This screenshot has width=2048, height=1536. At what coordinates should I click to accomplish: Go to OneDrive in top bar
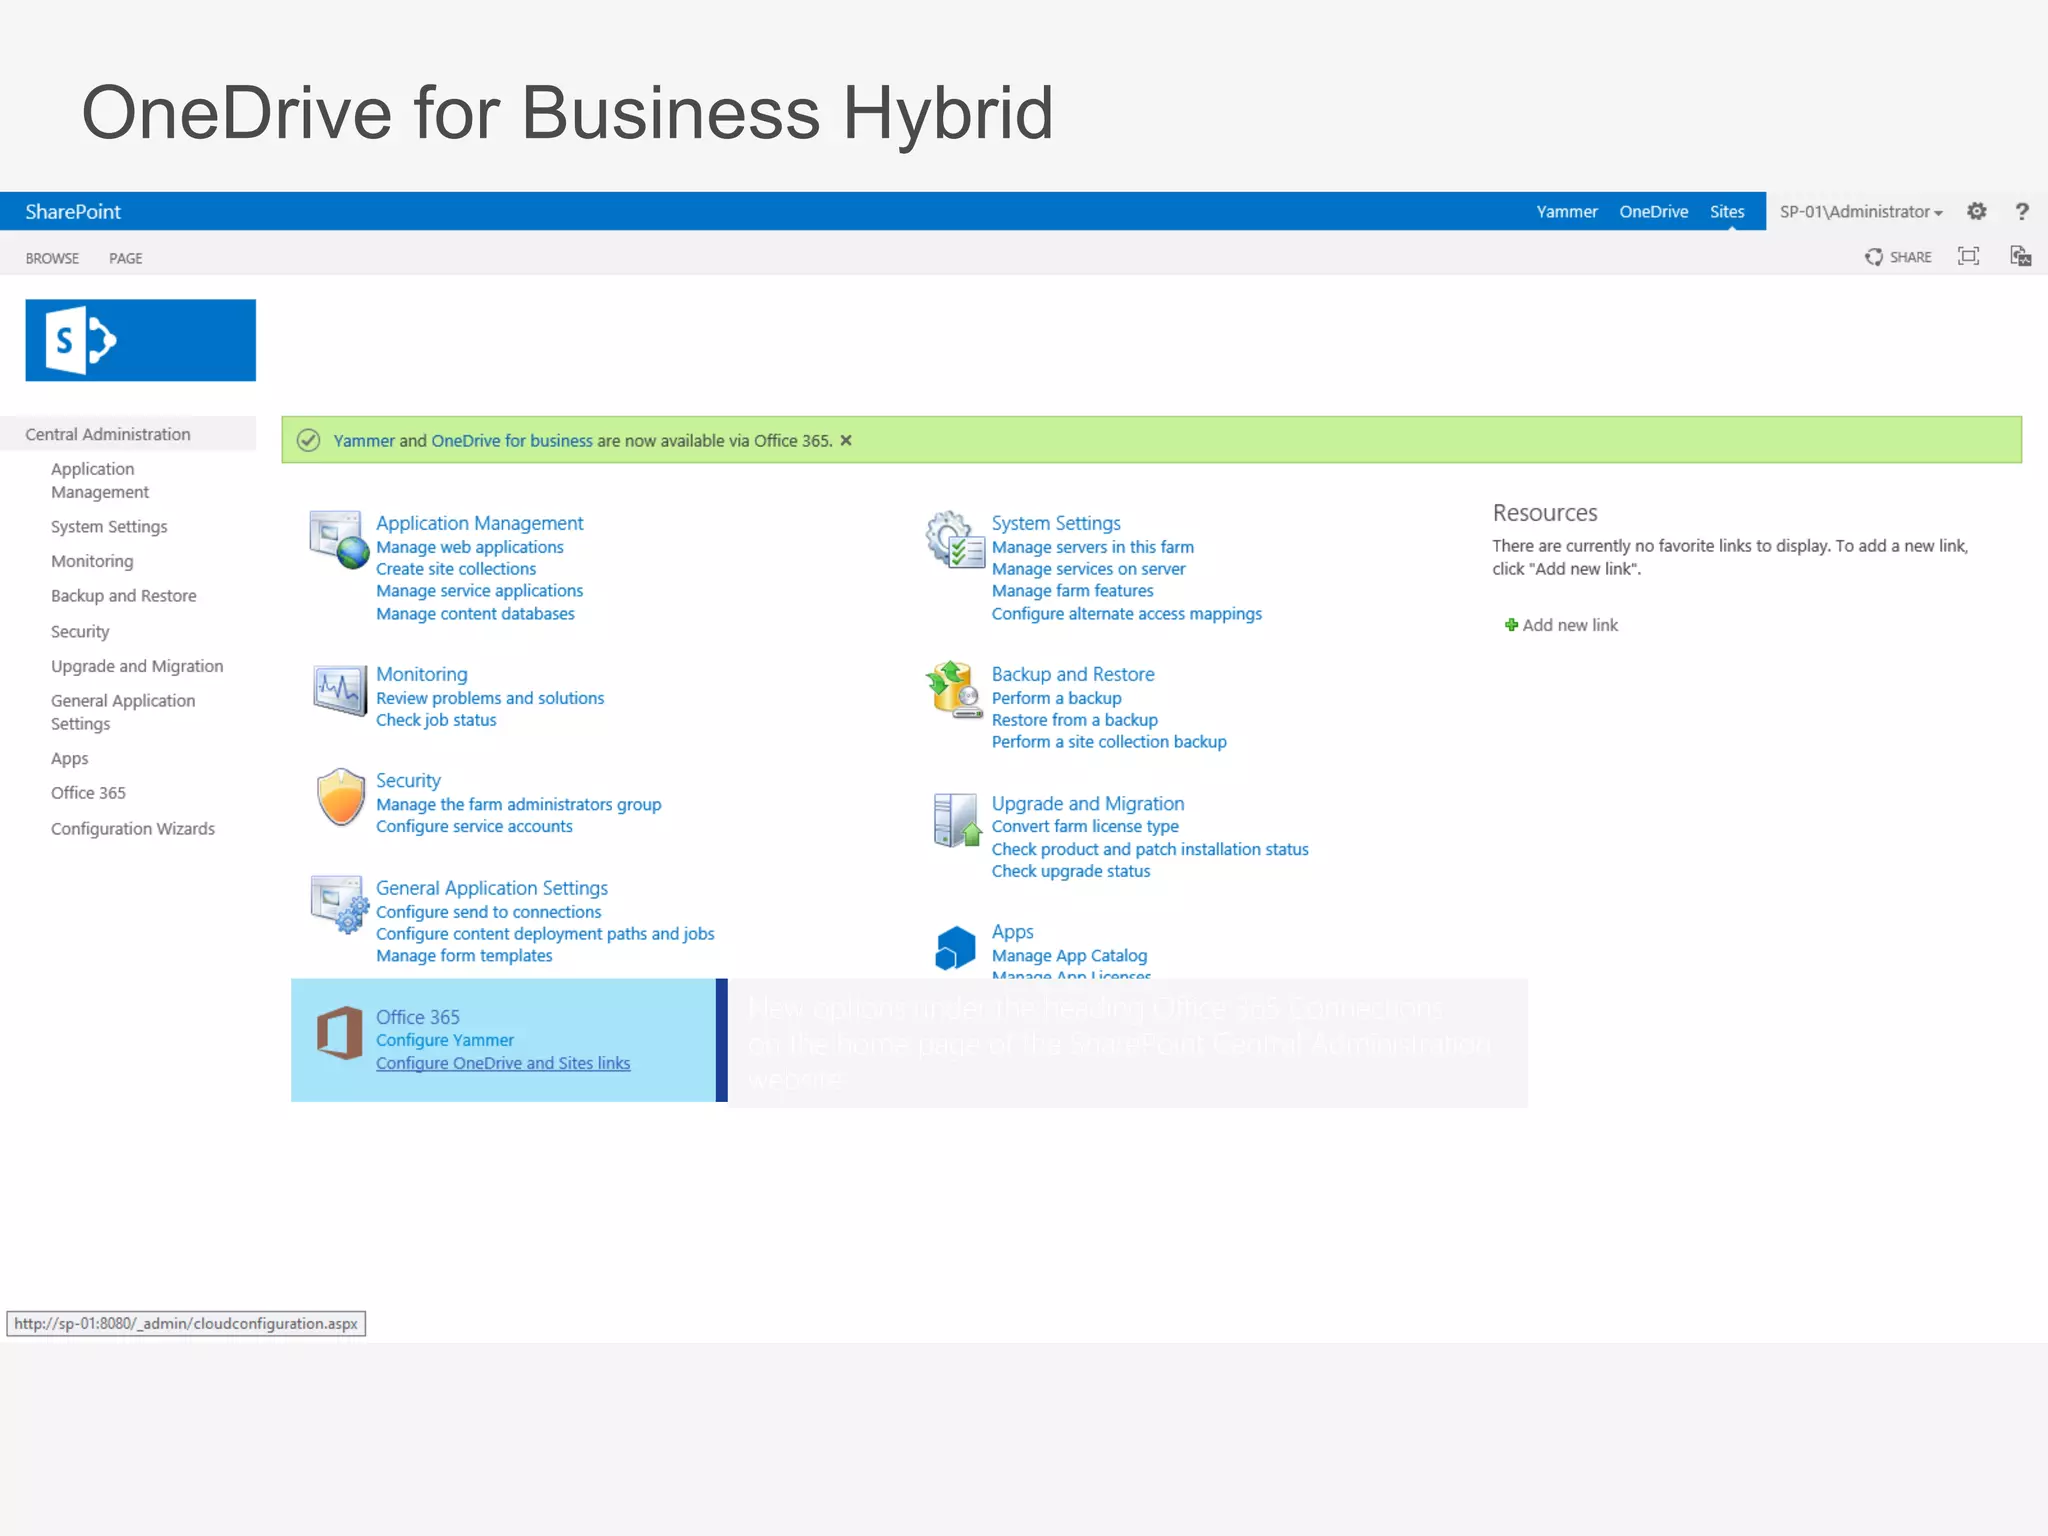tap(1653, 211)
